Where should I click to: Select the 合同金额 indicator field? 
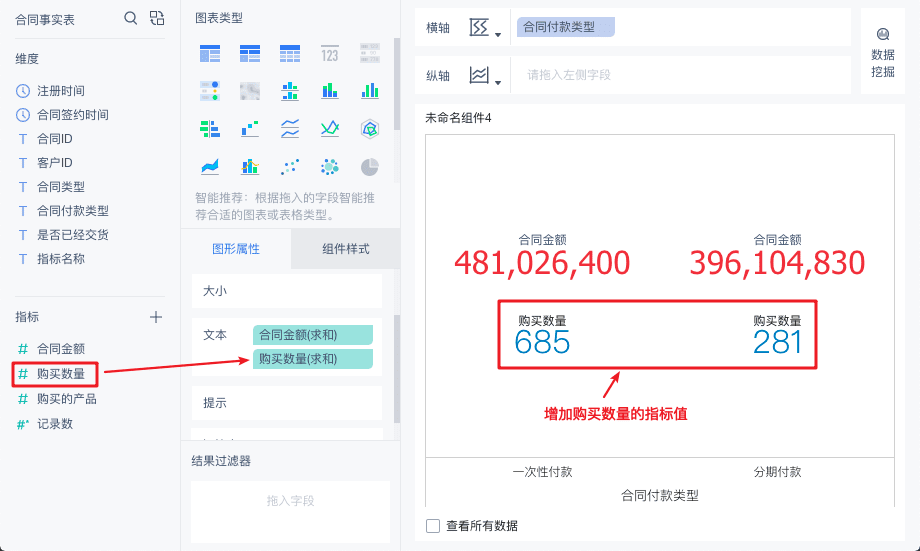(x=61, y=349)
